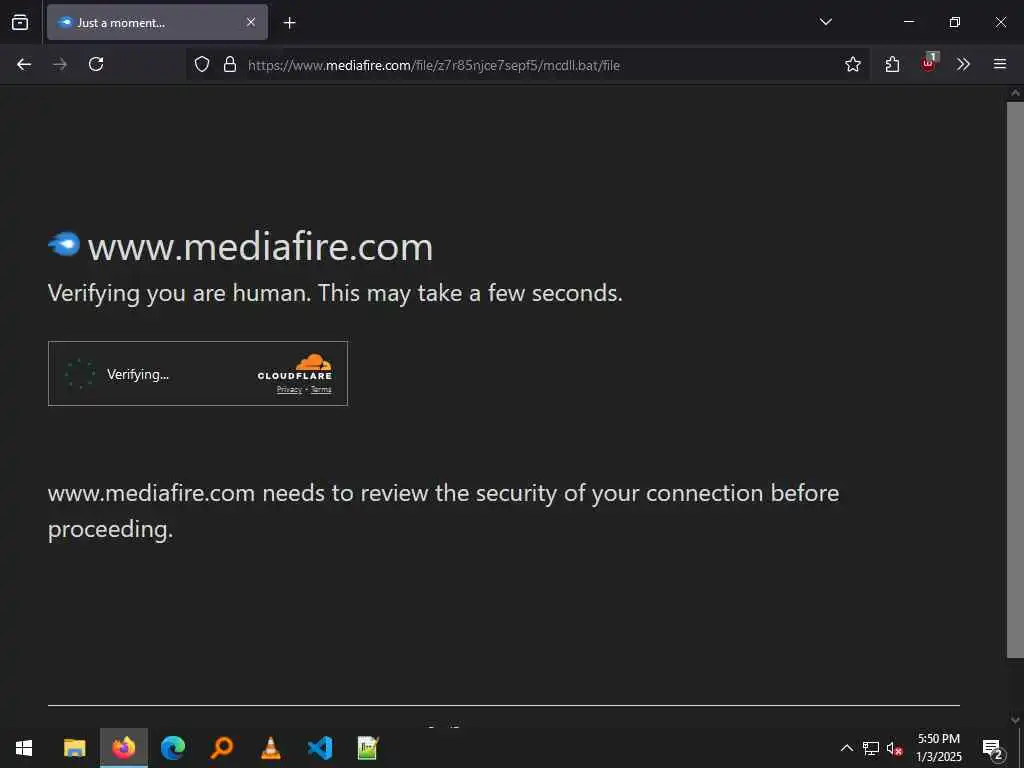
Task: Select the 'Just a moment...' browser tab
Action: (157, 22)
